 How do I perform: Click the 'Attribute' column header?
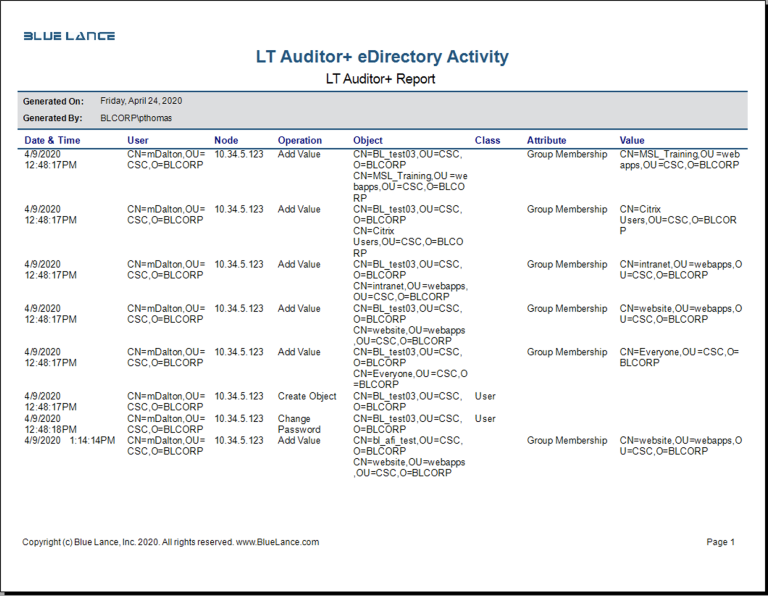pyautogui.click(x=546, y=141)
